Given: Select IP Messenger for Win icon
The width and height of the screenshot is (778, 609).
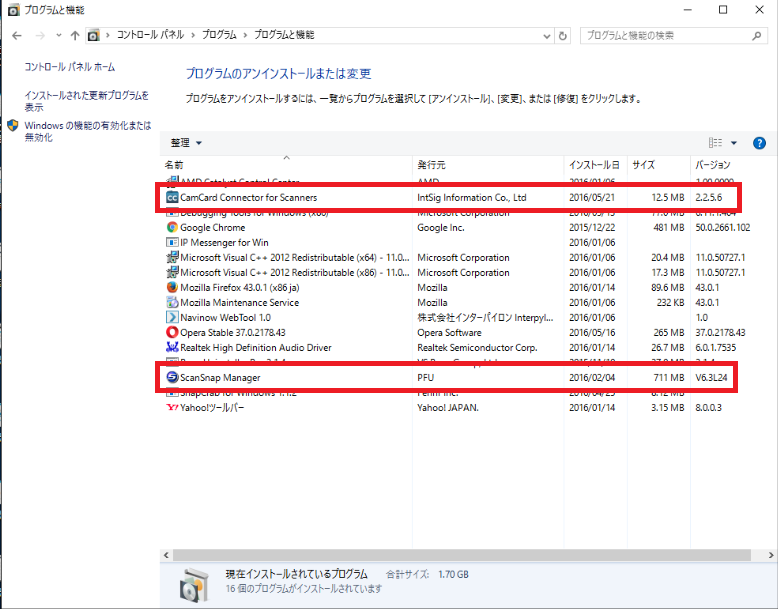Looking at the screenshot, I should point(172,242).
